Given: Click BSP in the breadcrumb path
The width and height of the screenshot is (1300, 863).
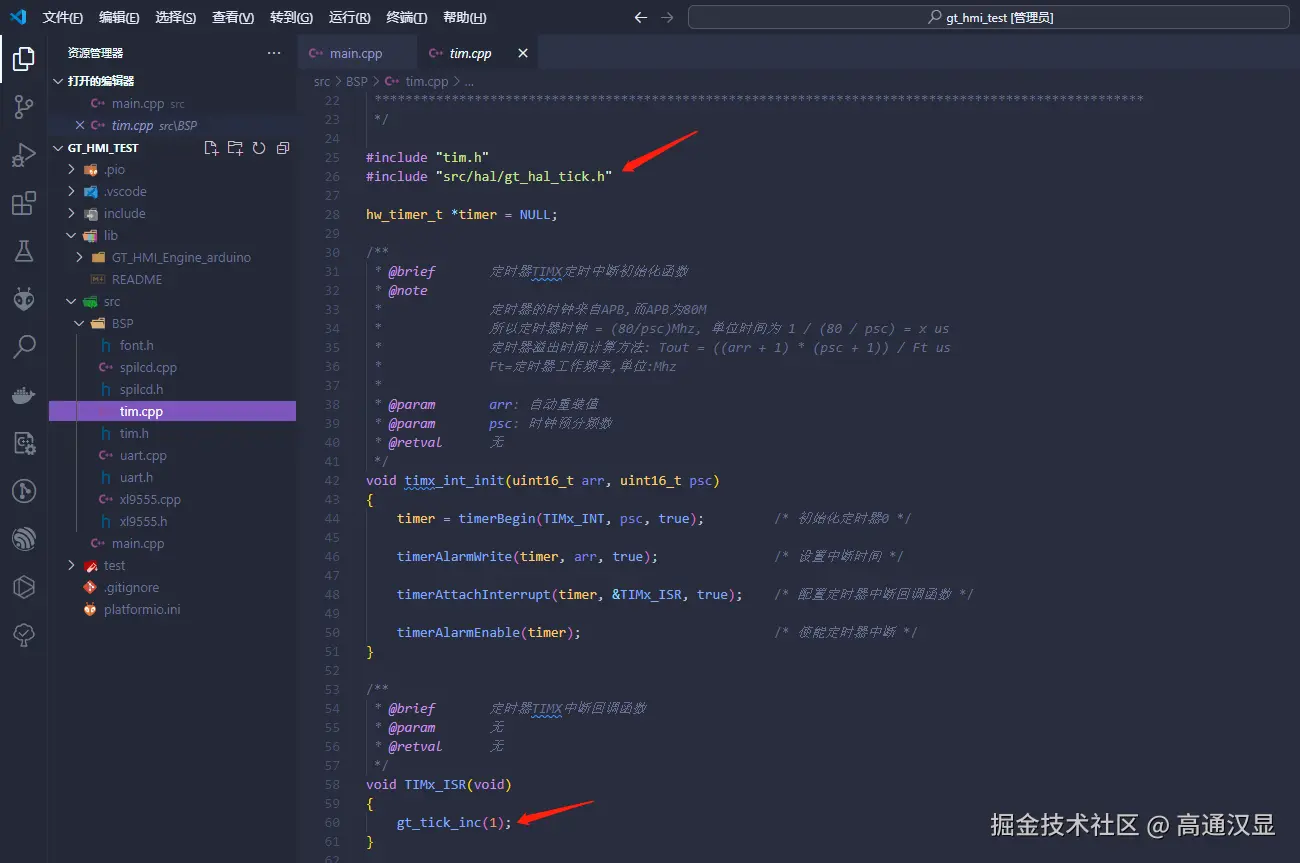Looking at the screenshot, I should [x=357, y=81].
